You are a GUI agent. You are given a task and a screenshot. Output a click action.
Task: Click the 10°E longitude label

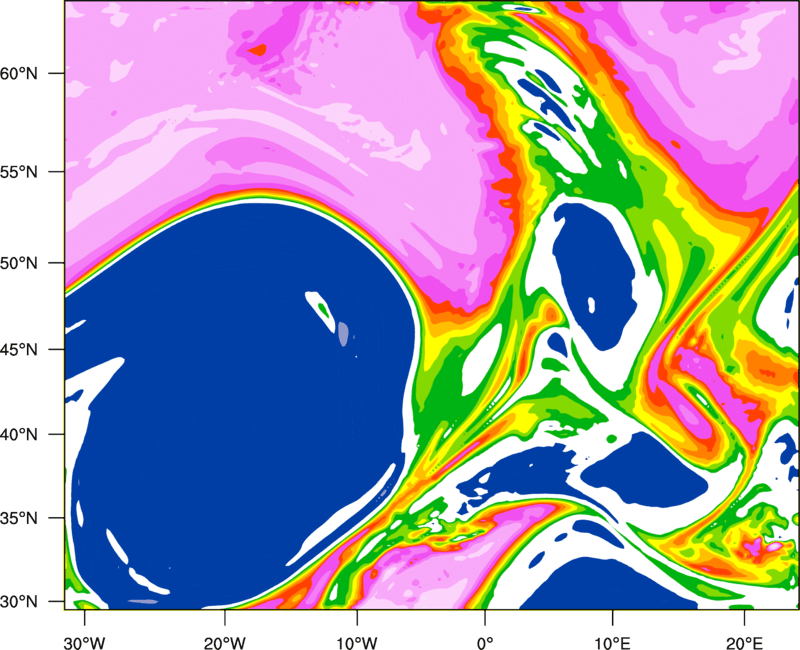[612, 643]
